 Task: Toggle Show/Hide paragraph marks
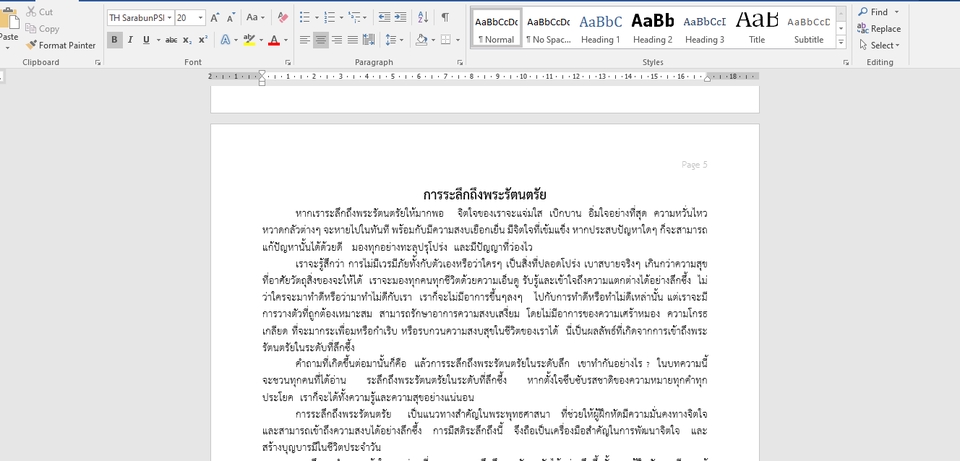tap(445, 17)
